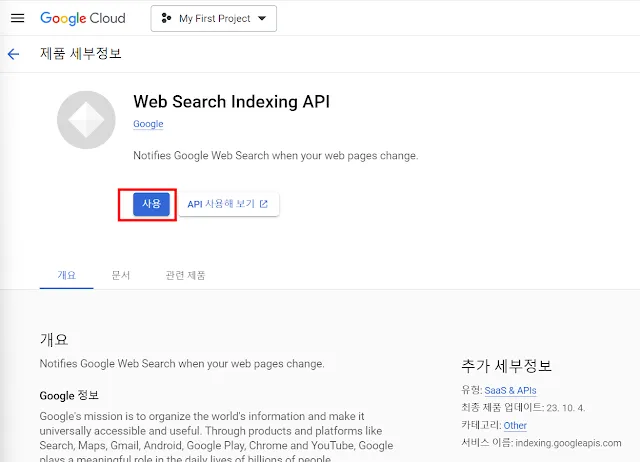
Task: Click the project selector dots icon
Action: click(x=166, y=18)
